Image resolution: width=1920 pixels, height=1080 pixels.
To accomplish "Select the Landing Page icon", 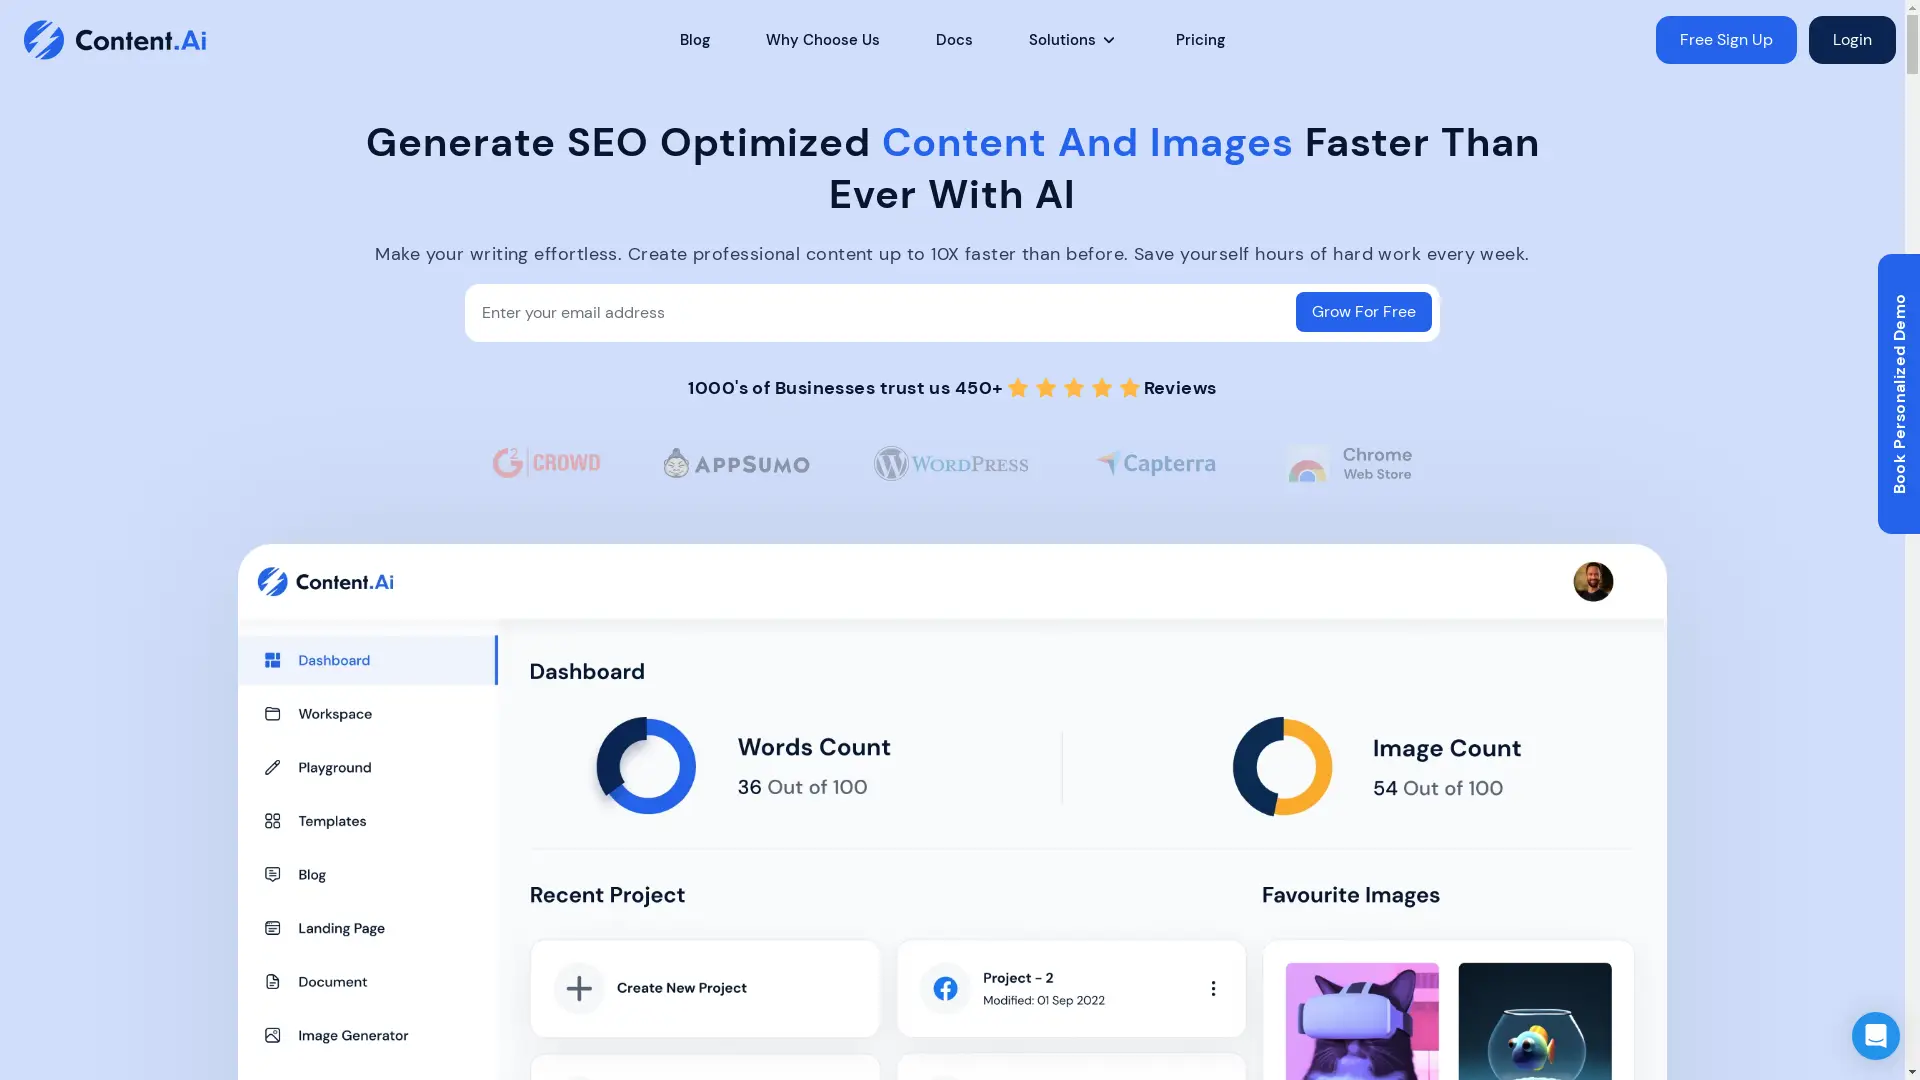I will 273,927.
